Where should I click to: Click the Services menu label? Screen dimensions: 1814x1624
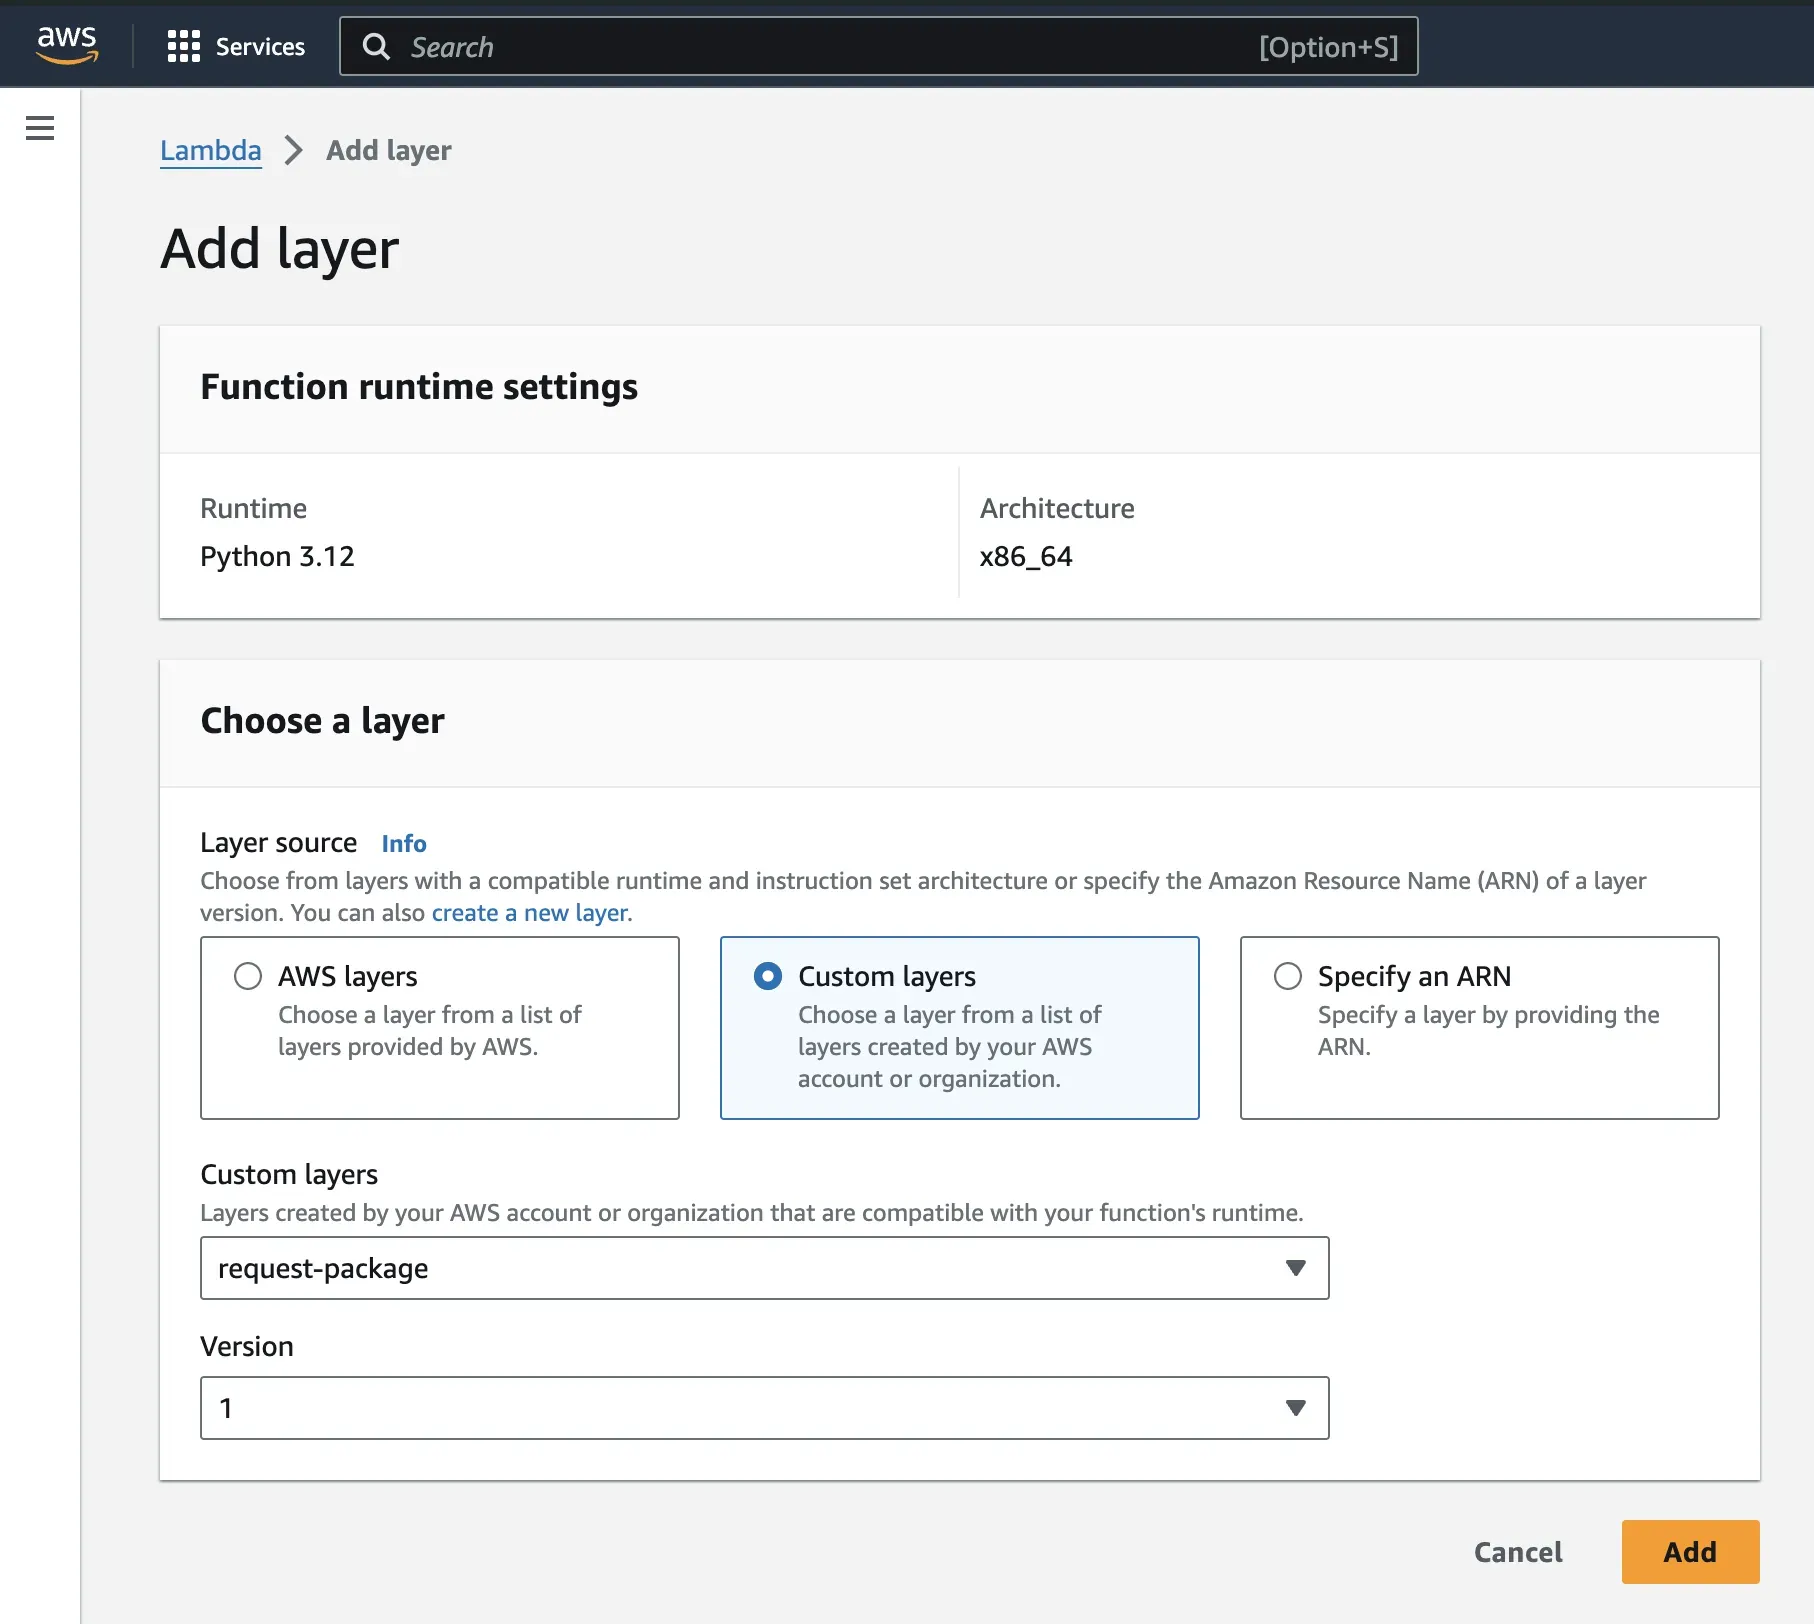tap(260, 46)
